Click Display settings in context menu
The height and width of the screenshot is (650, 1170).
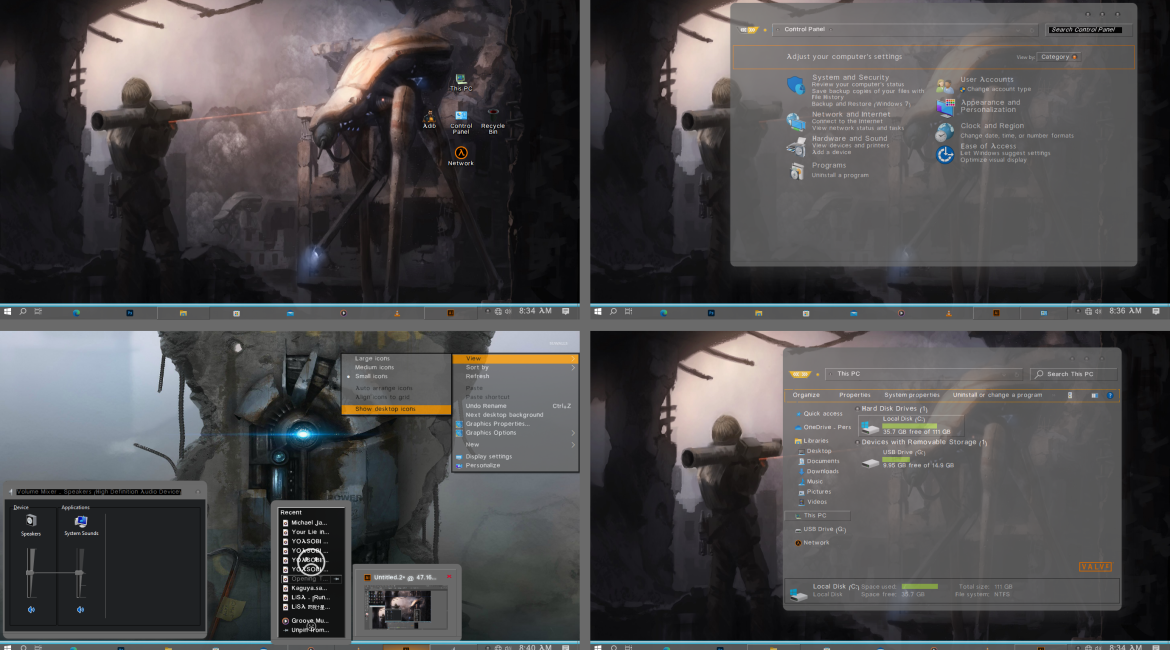tap(488, 456)
